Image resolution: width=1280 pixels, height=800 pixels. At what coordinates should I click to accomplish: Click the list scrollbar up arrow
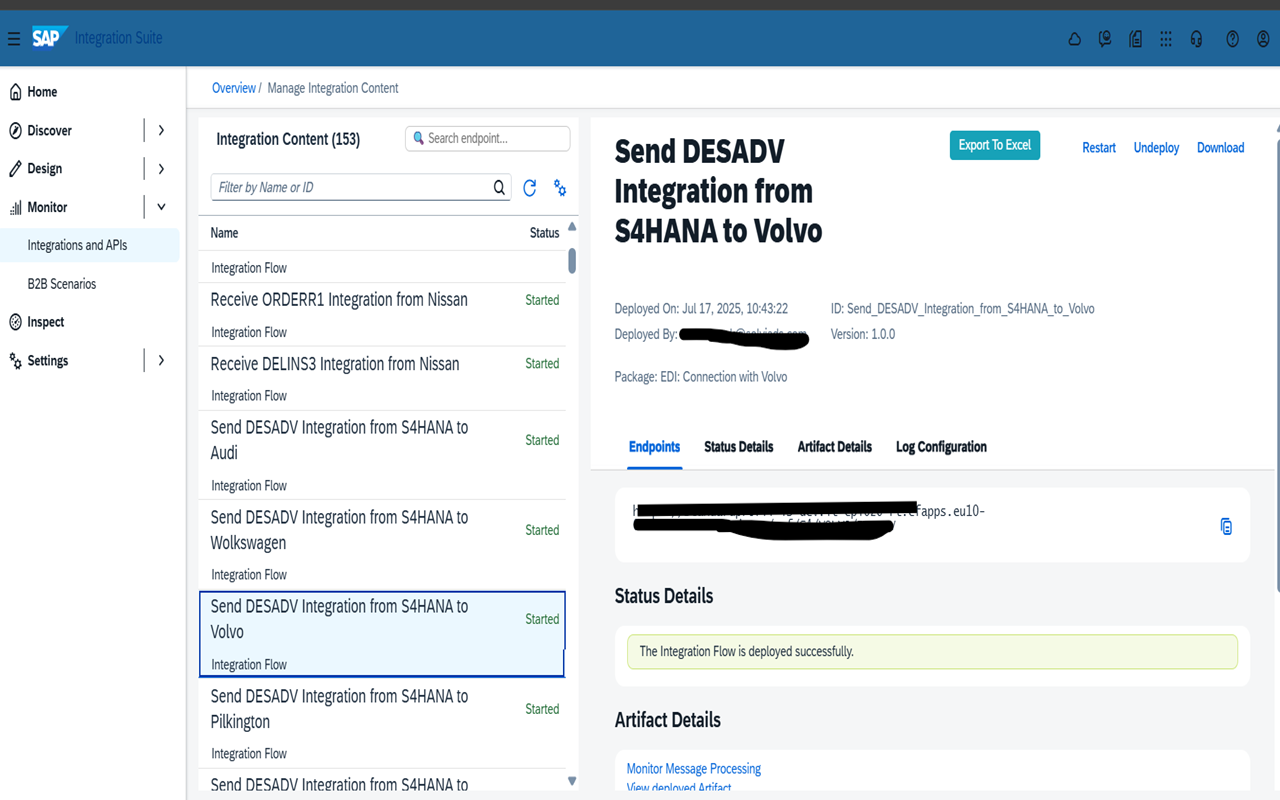[x=572, y=226]
